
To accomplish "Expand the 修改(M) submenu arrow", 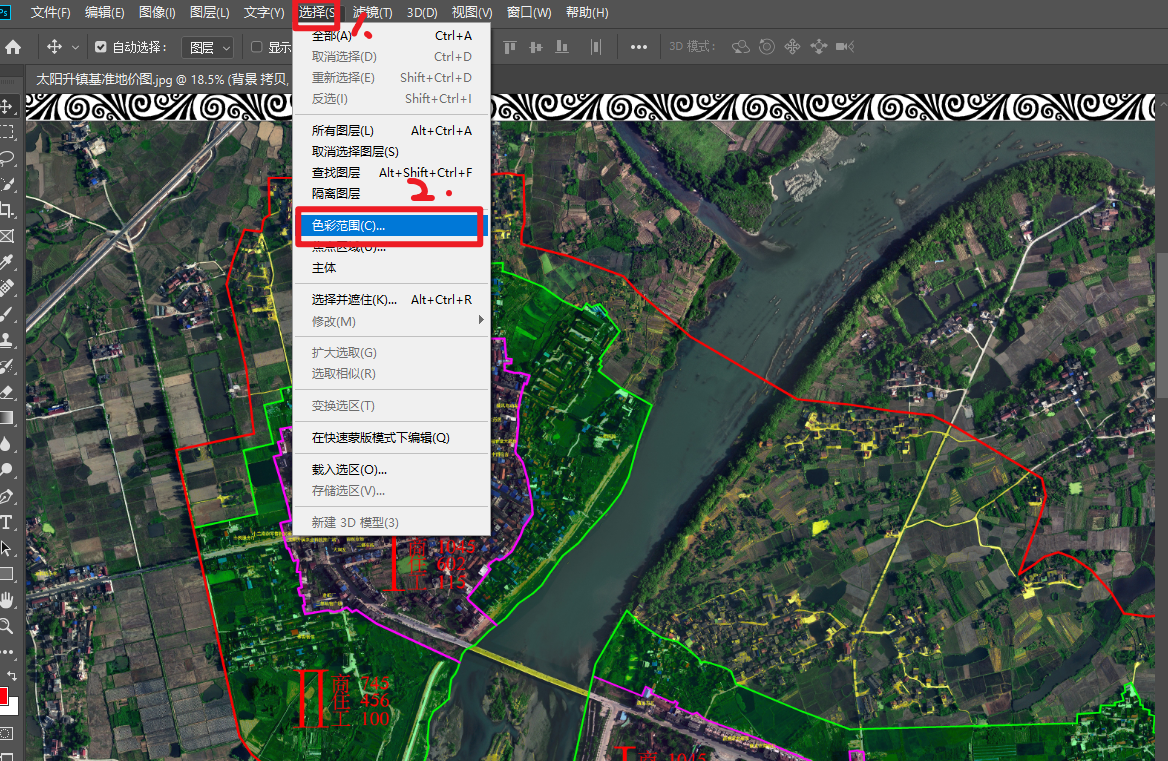I will [481, 320].
